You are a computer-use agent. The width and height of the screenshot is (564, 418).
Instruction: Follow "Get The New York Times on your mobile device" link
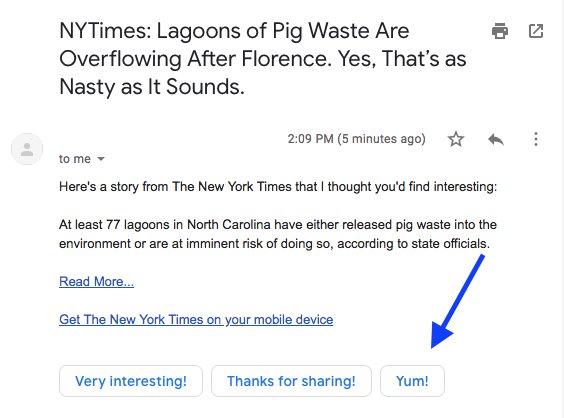196,319
